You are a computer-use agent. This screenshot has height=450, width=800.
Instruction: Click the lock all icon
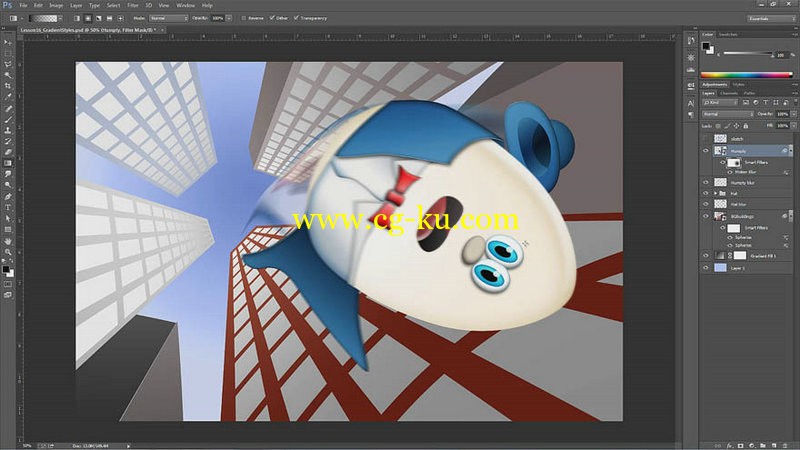click(x=745, y=126)
